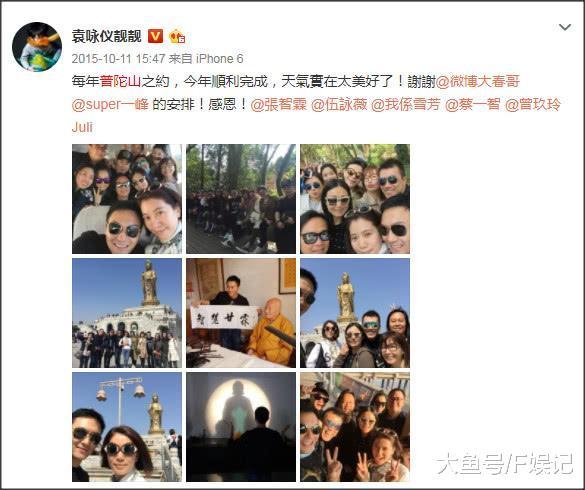Open the peace-sign group selfie thumbnail

(x=355, y=427)
